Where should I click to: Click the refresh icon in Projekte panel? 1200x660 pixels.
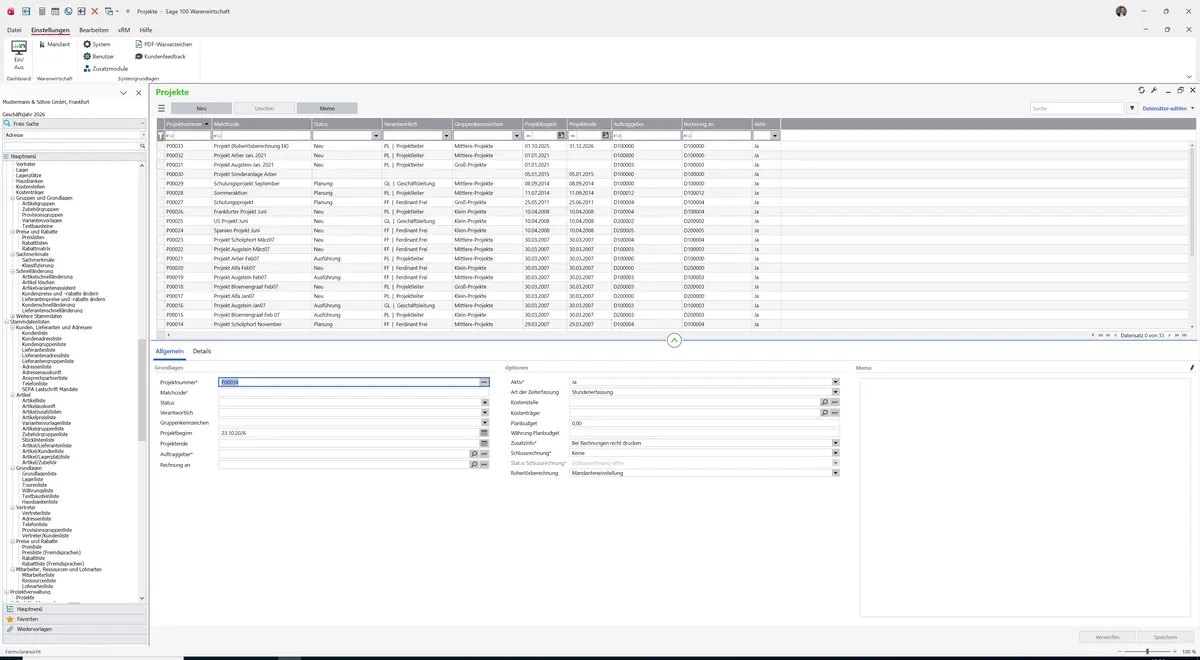pyautogui.click(x=1141, y=90)
